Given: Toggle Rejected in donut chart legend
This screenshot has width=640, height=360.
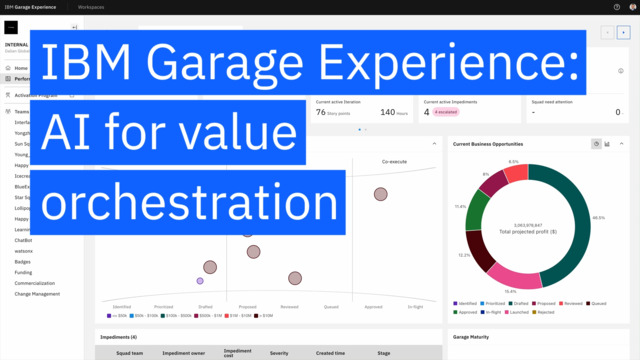Looking at the screenshot, I should [543, 312].
